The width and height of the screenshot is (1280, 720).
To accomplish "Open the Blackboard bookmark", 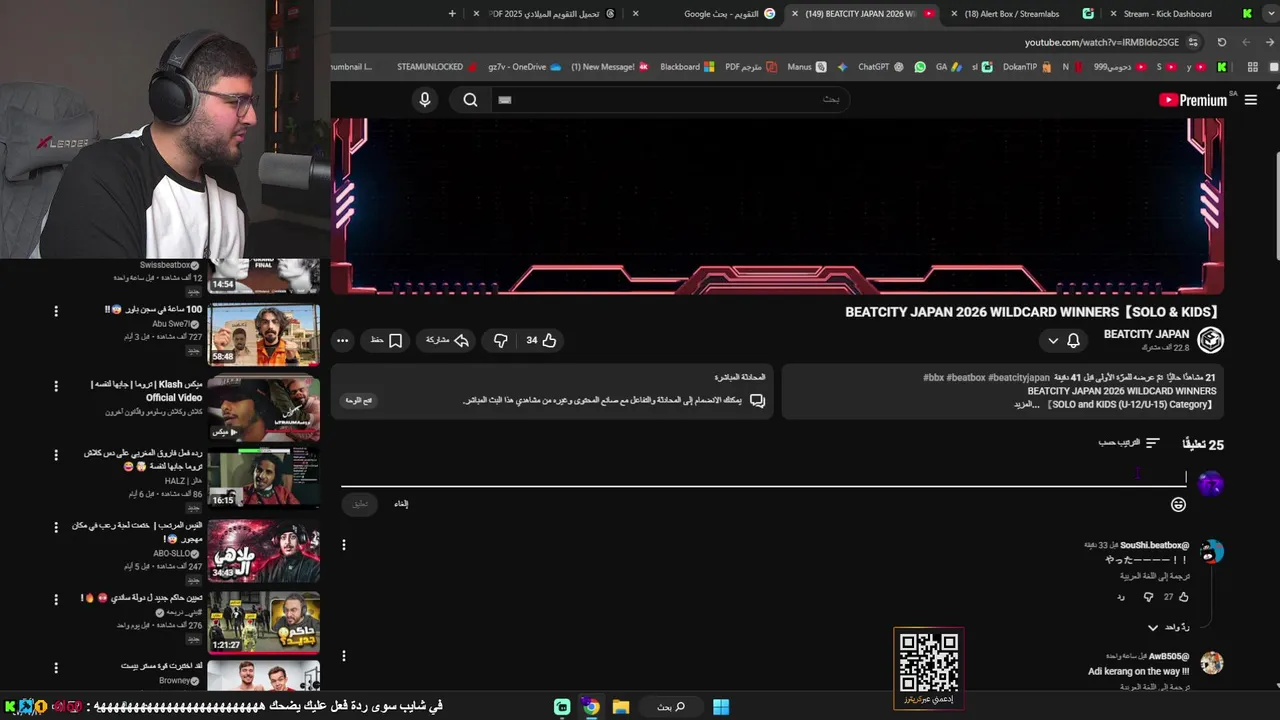I will pos(687,67).
